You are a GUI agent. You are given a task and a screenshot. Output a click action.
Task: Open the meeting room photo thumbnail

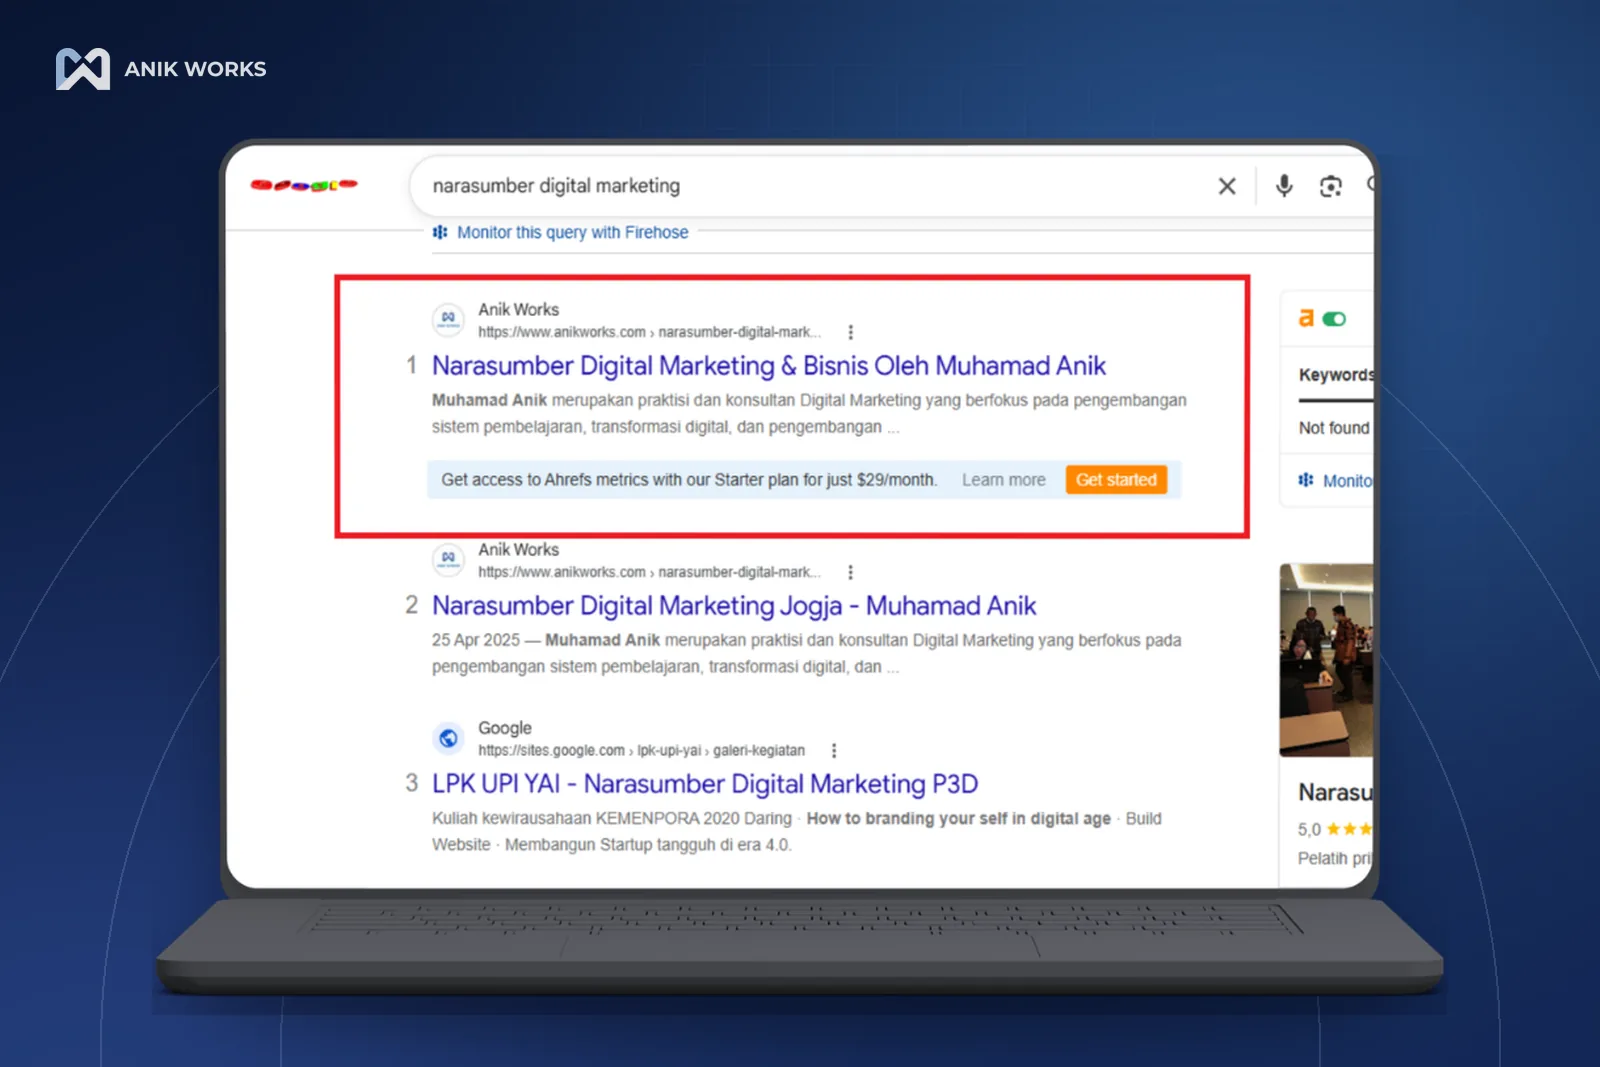click(x=1326, y=660)
